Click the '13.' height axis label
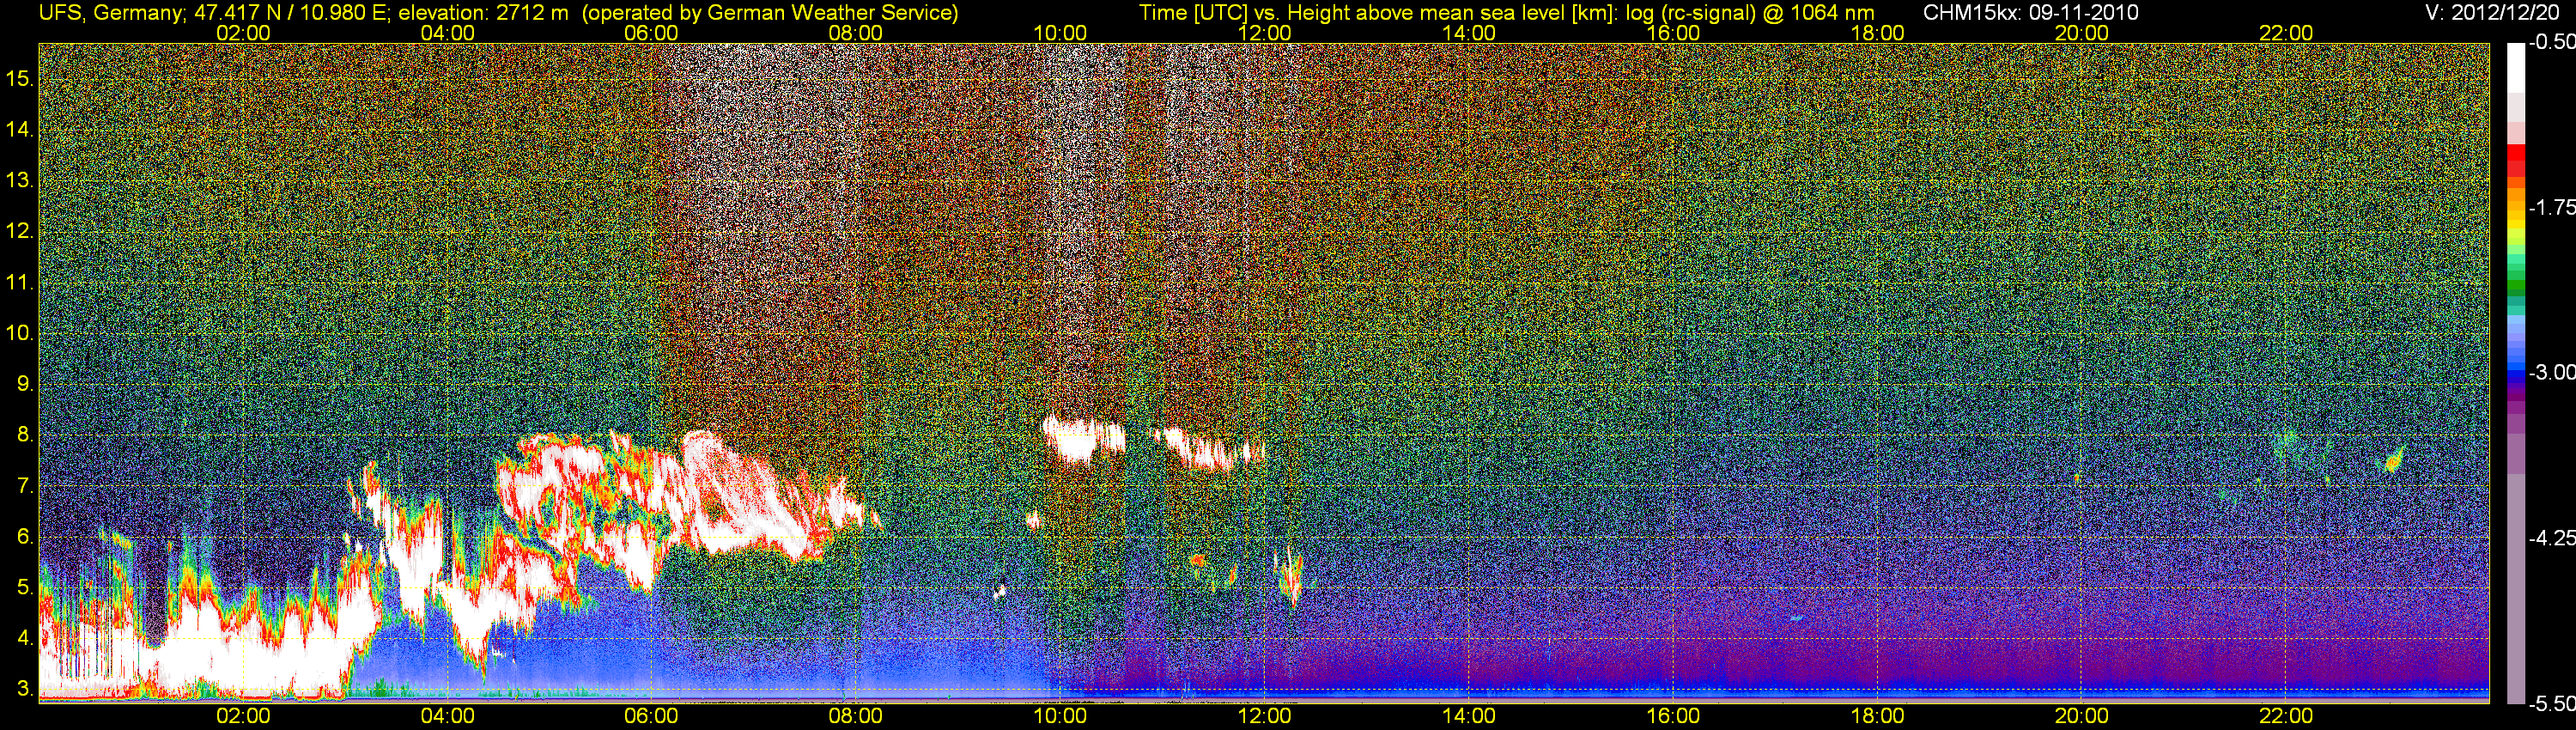Image resolution: width=2576 pixels, height=730 pixels. click(x=21, y=180)
